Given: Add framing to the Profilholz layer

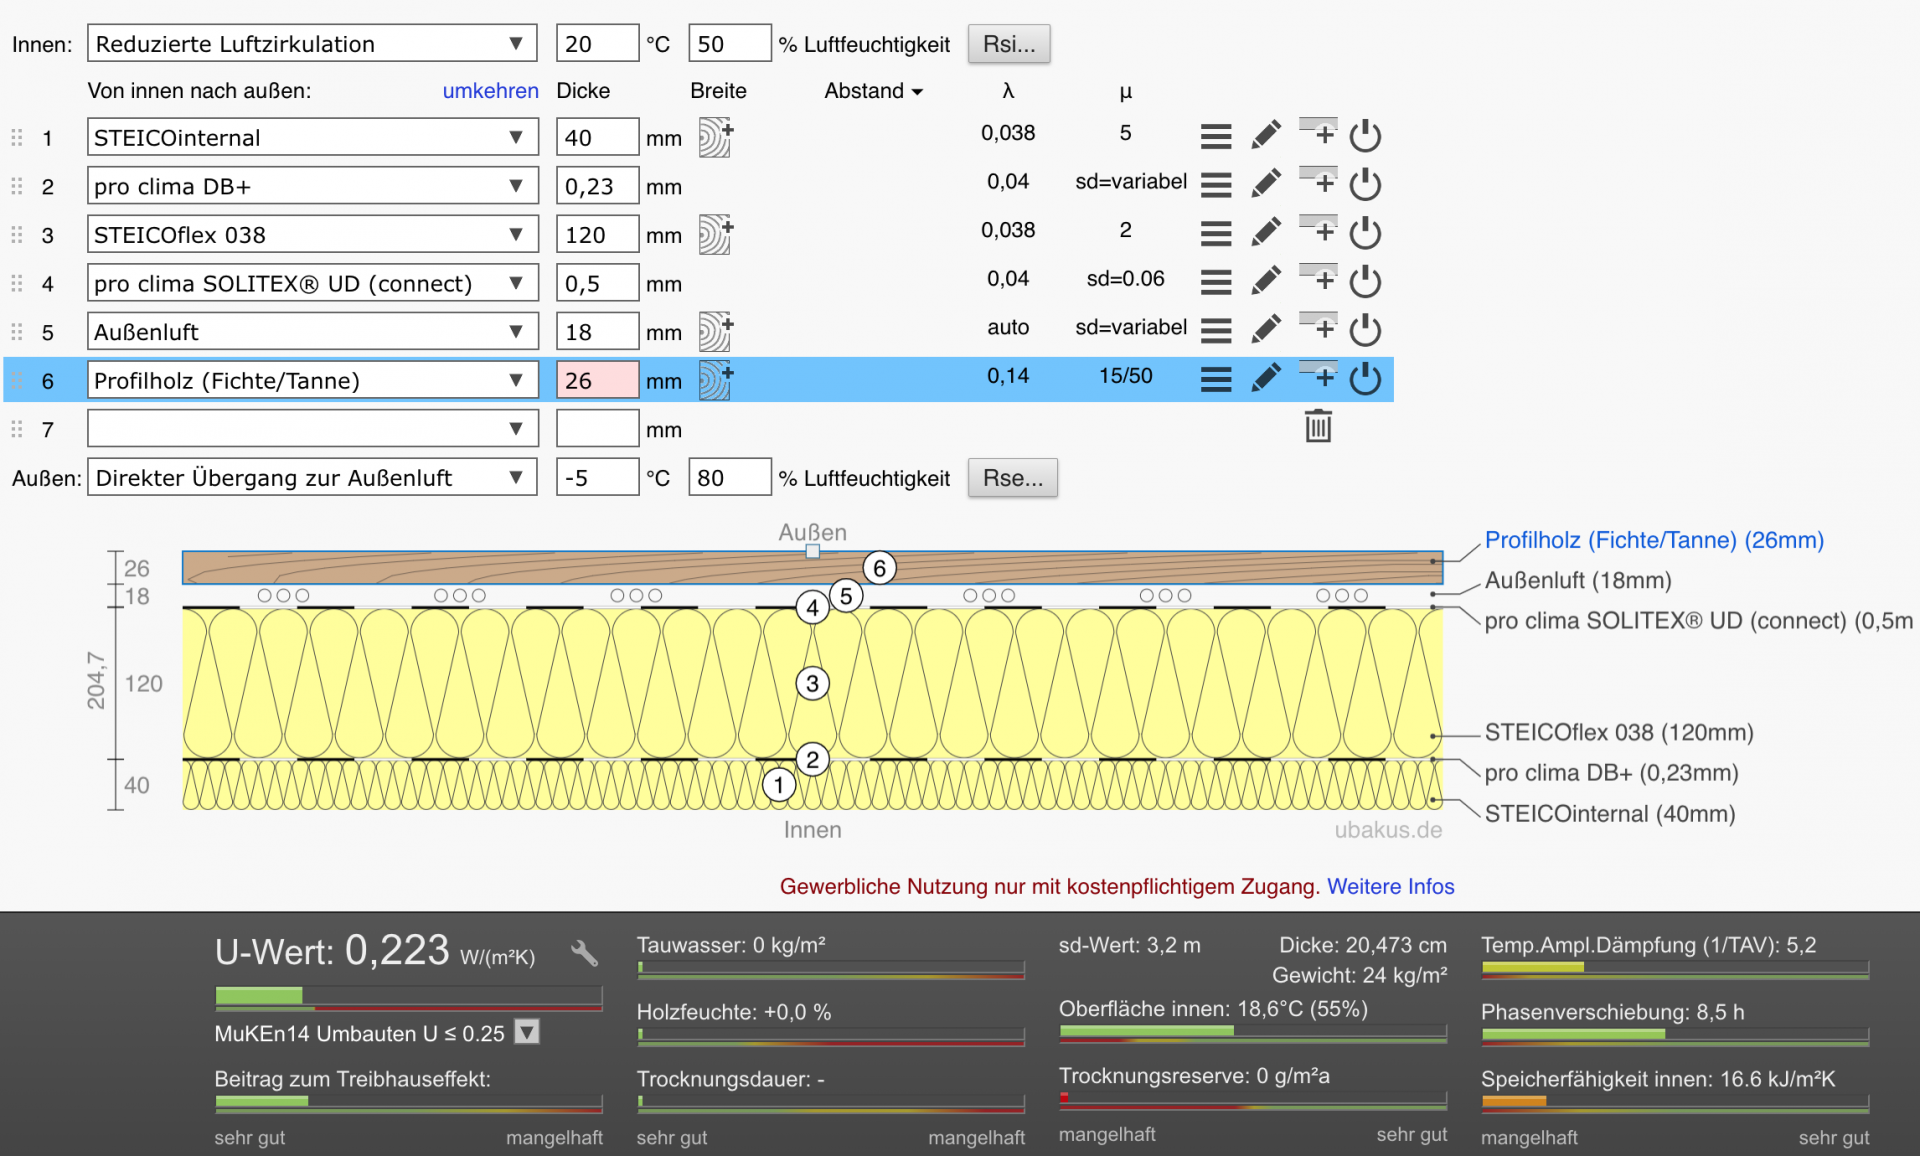Looking at the screenshot, I should pyautogui.click(x=715, y=380).
